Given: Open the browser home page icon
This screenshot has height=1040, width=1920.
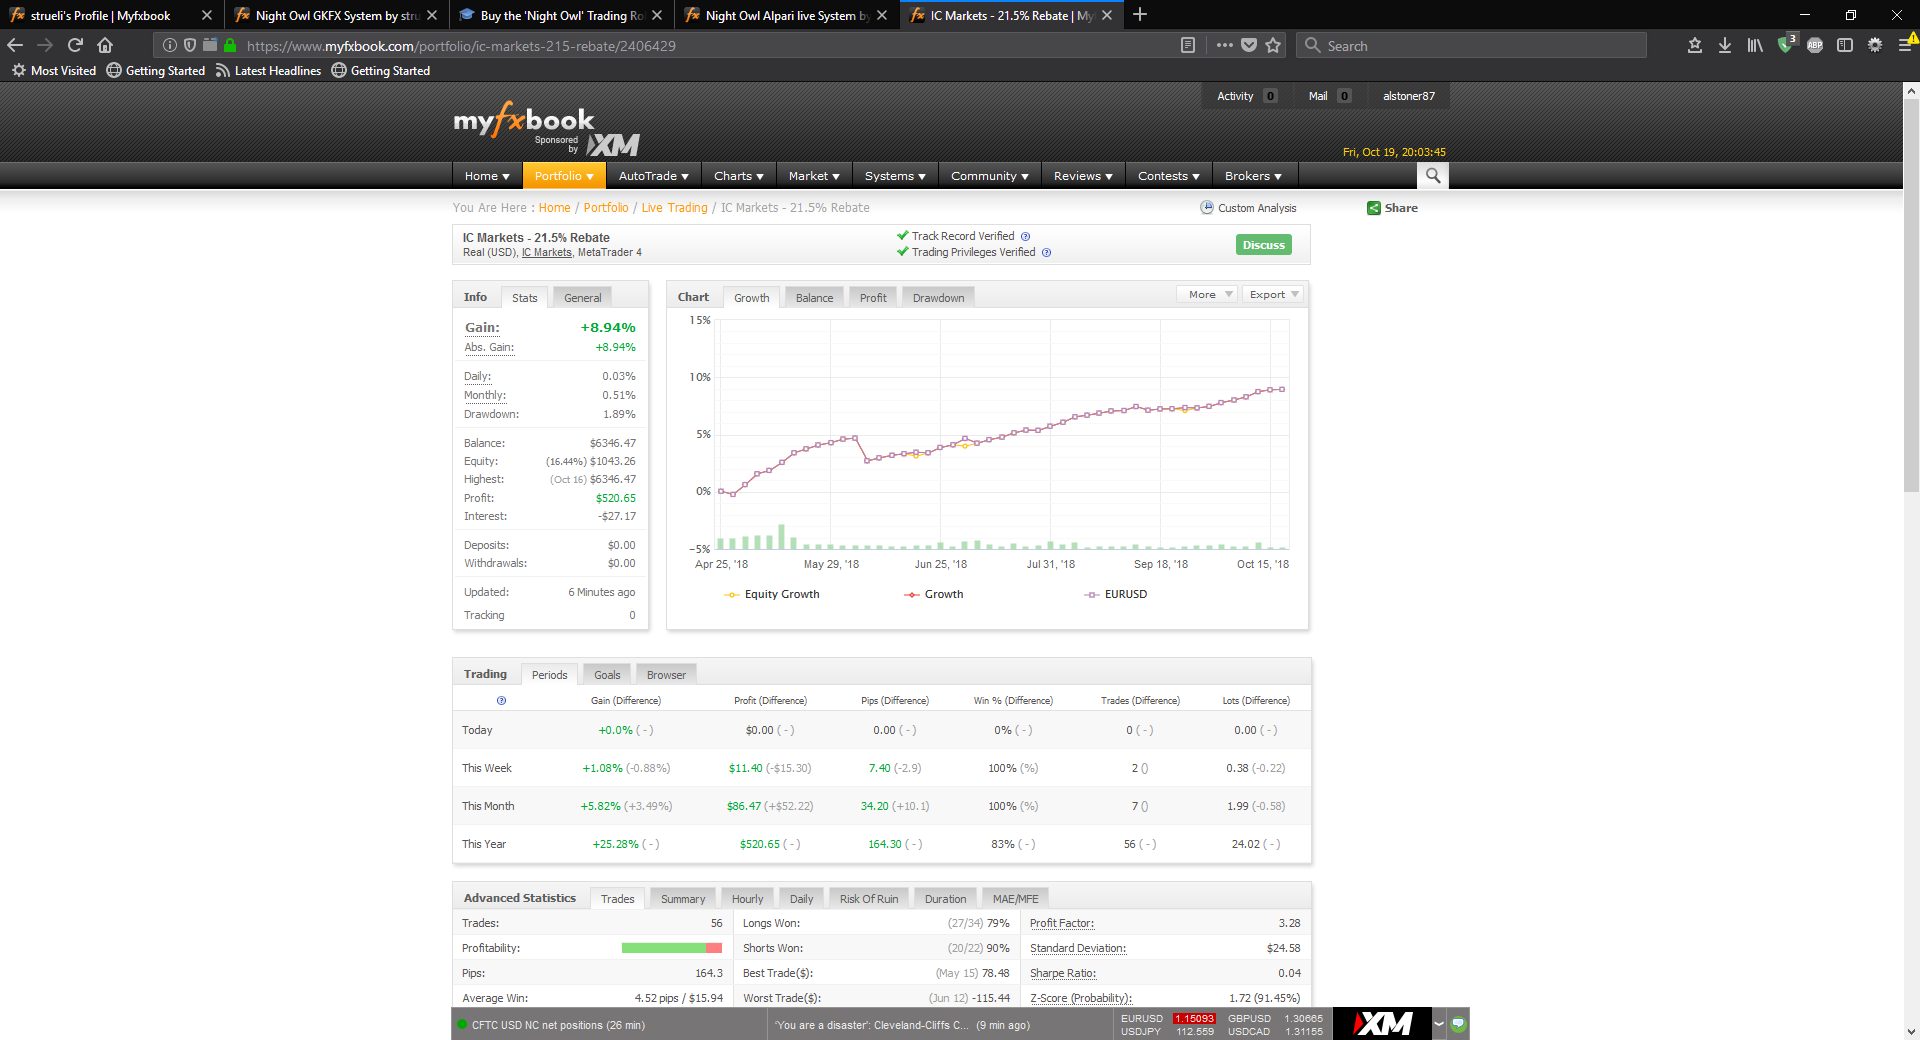Looking at the screenshot, I should click(105, 45).
